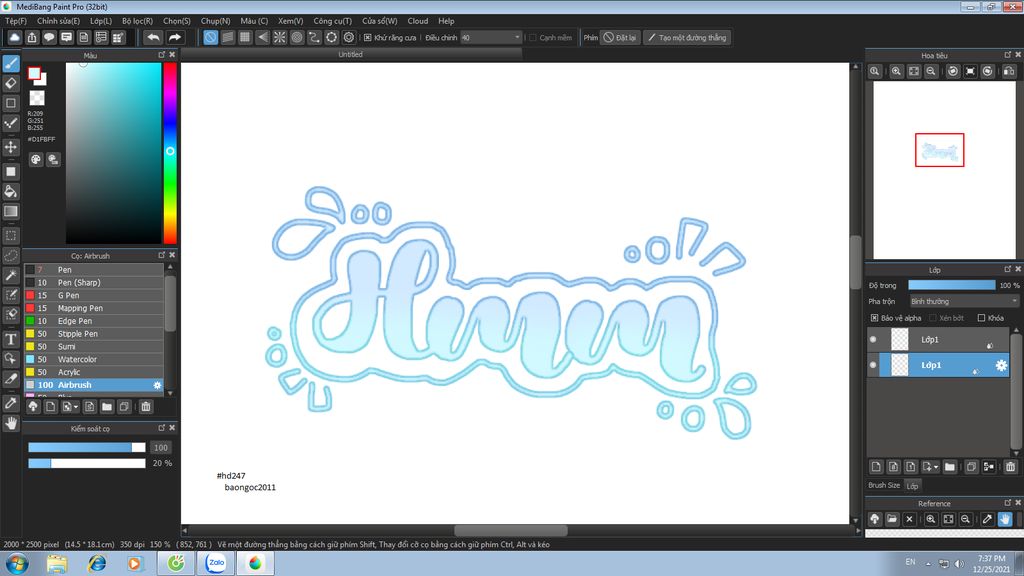Open the color palette icon in Màu panel
Image resolution: width=1024 pixels, height=576 pixels.
pos(36,159)
